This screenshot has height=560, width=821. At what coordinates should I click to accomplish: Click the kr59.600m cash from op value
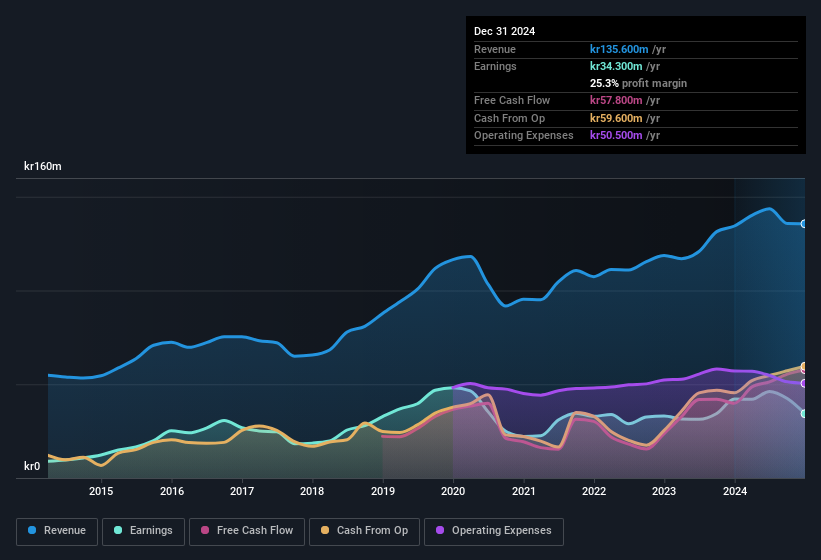(x=616, y=118)
